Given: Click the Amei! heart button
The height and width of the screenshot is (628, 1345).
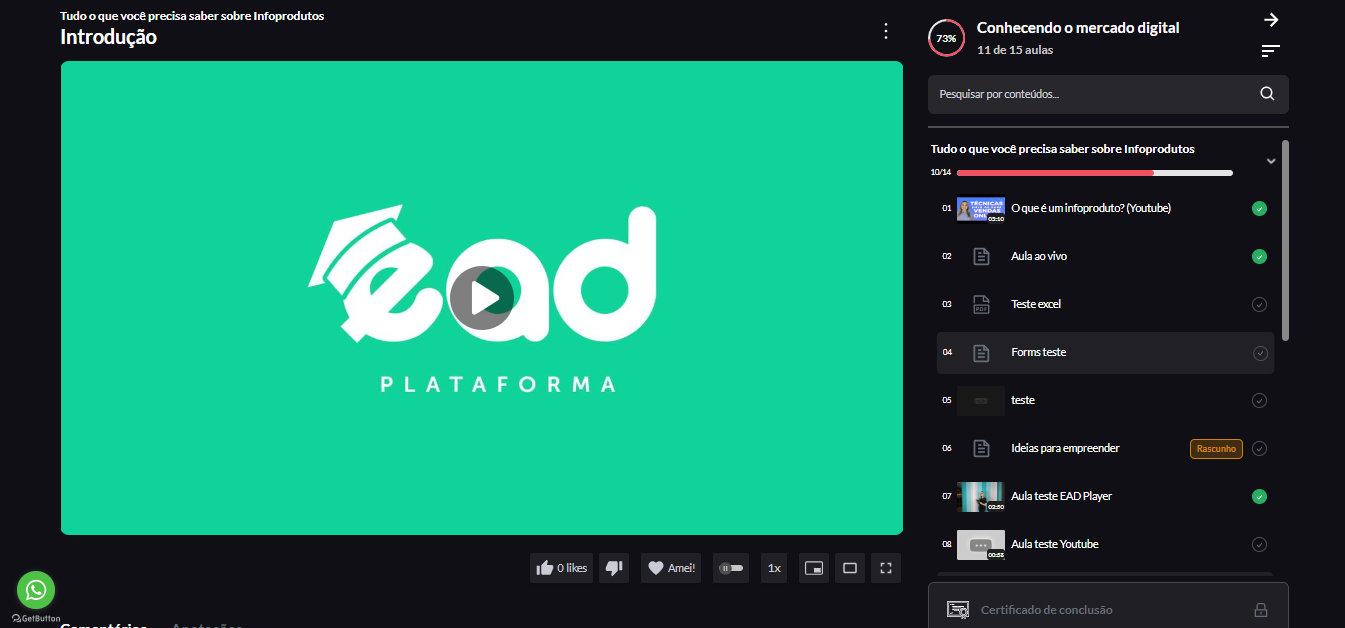Looking at the screenshot, I should tap(671, 568).
